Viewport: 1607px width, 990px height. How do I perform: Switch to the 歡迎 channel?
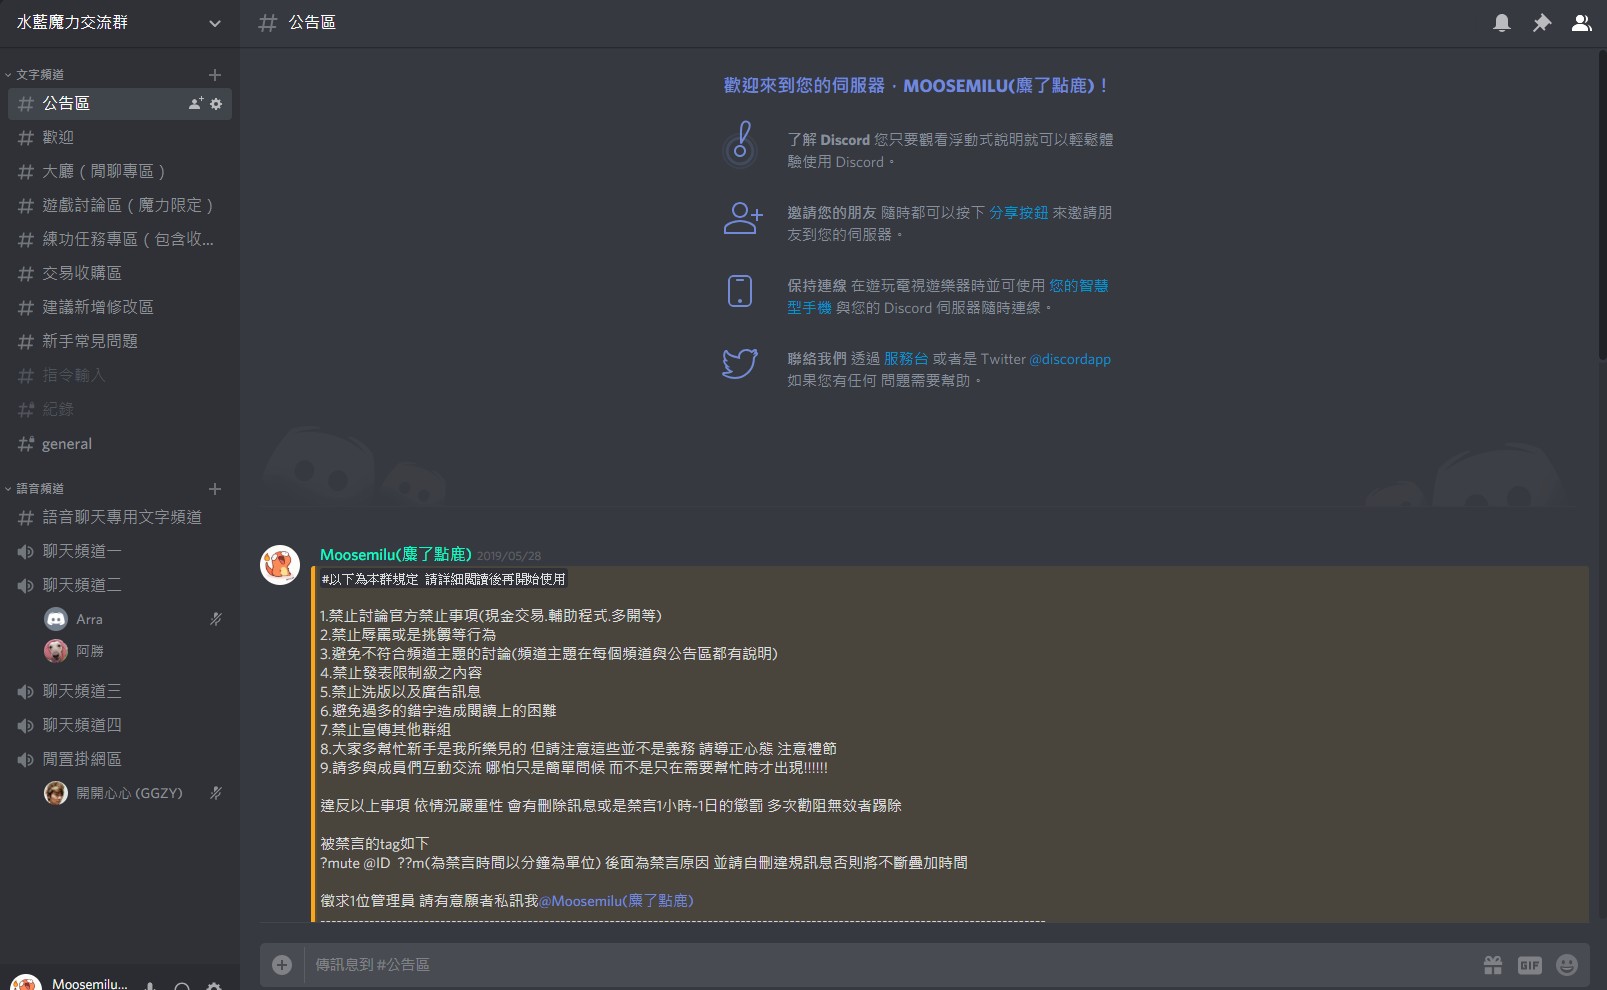[x=120, y=138]
